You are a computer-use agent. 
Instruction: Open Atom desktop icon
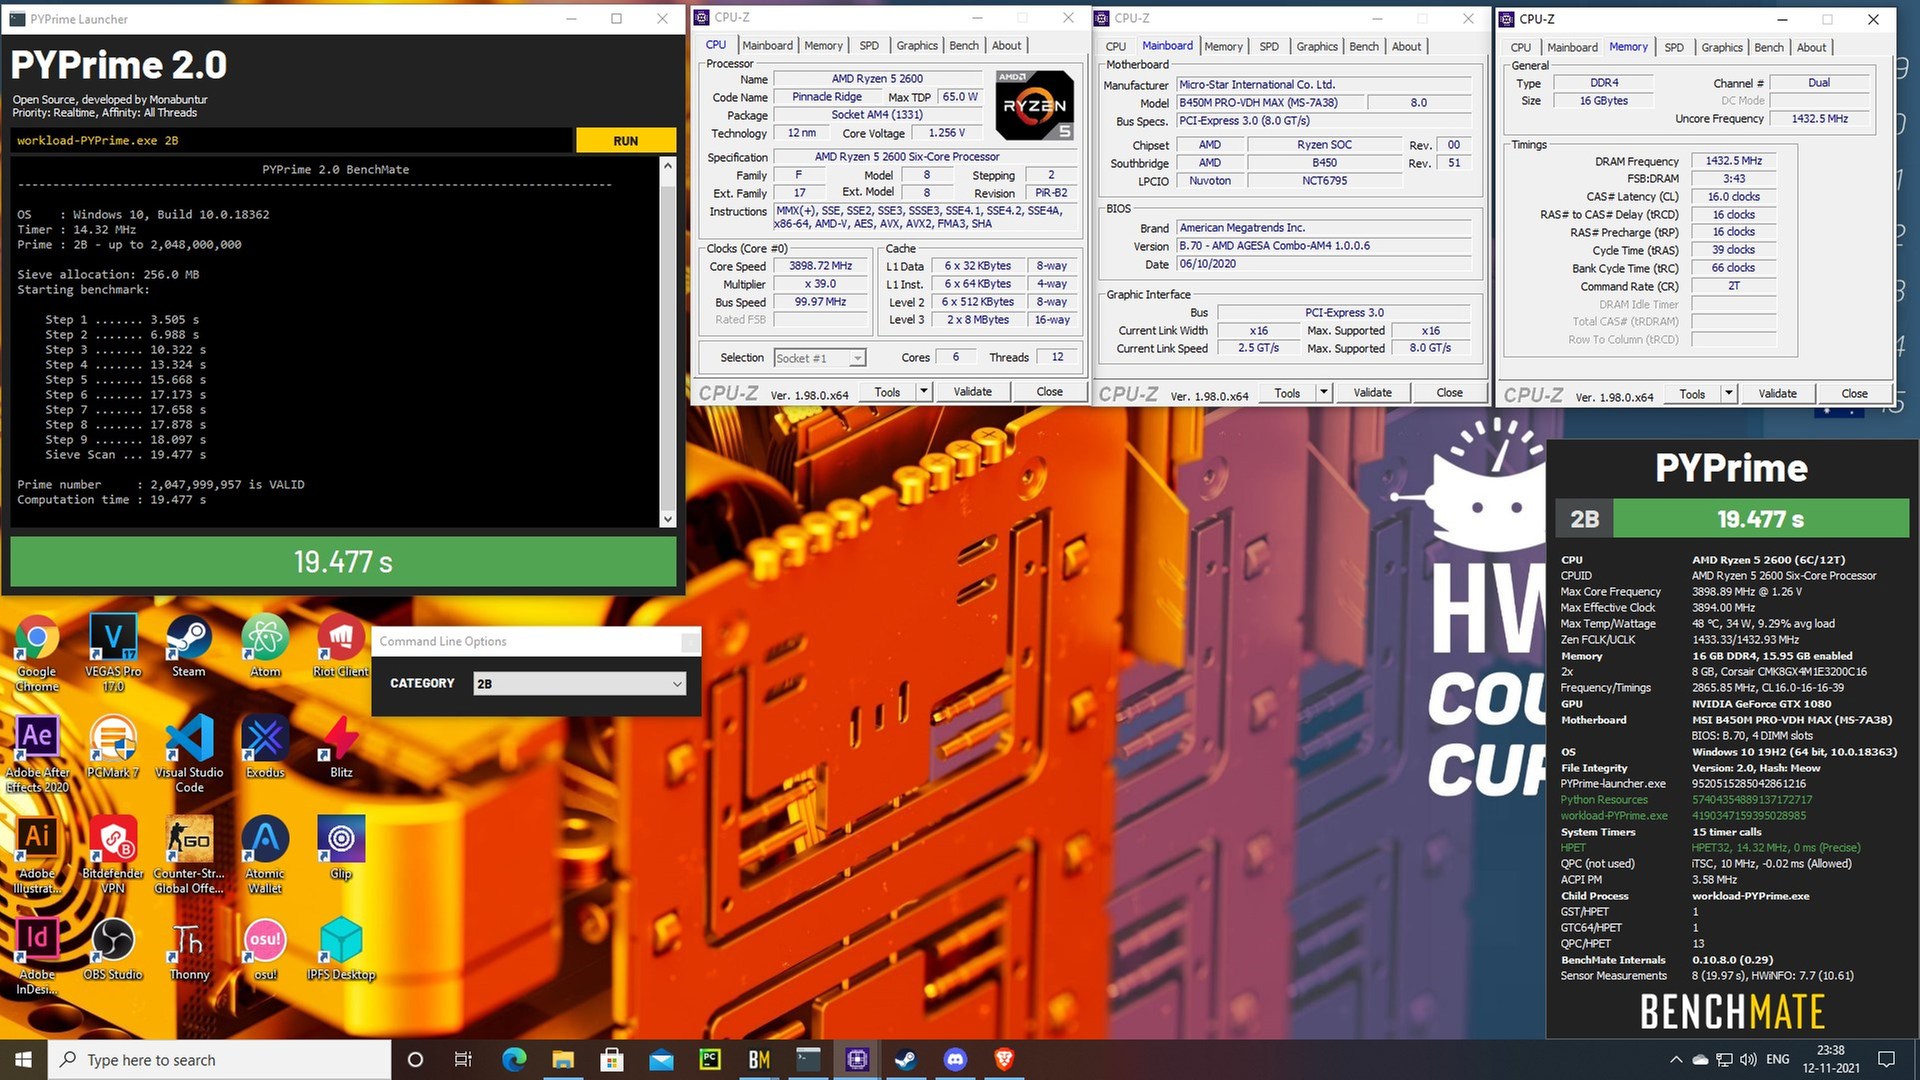(x=265, y=646)
